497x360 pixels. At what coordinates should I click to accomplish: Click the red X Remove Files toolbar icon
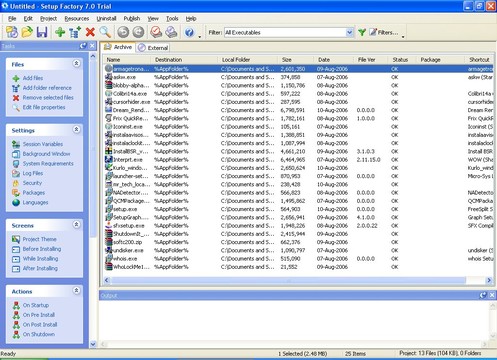90,32
